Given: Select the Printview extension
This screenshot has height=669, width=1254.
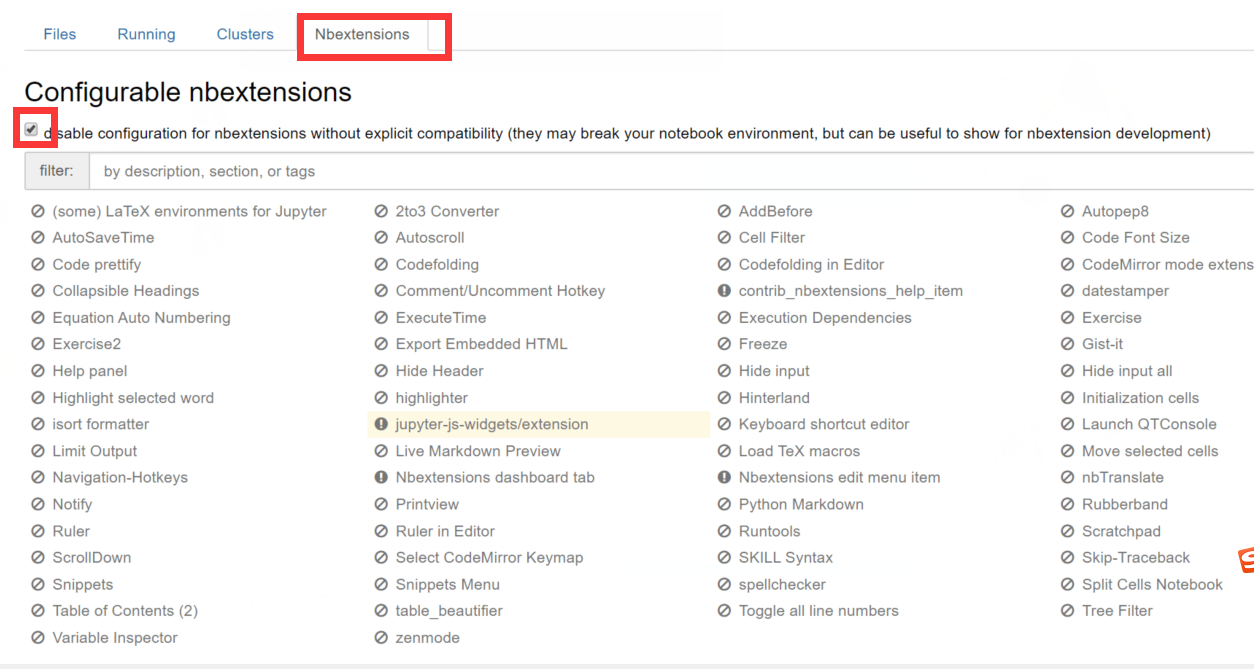Looking at the screenshot, I should point(427,504).
